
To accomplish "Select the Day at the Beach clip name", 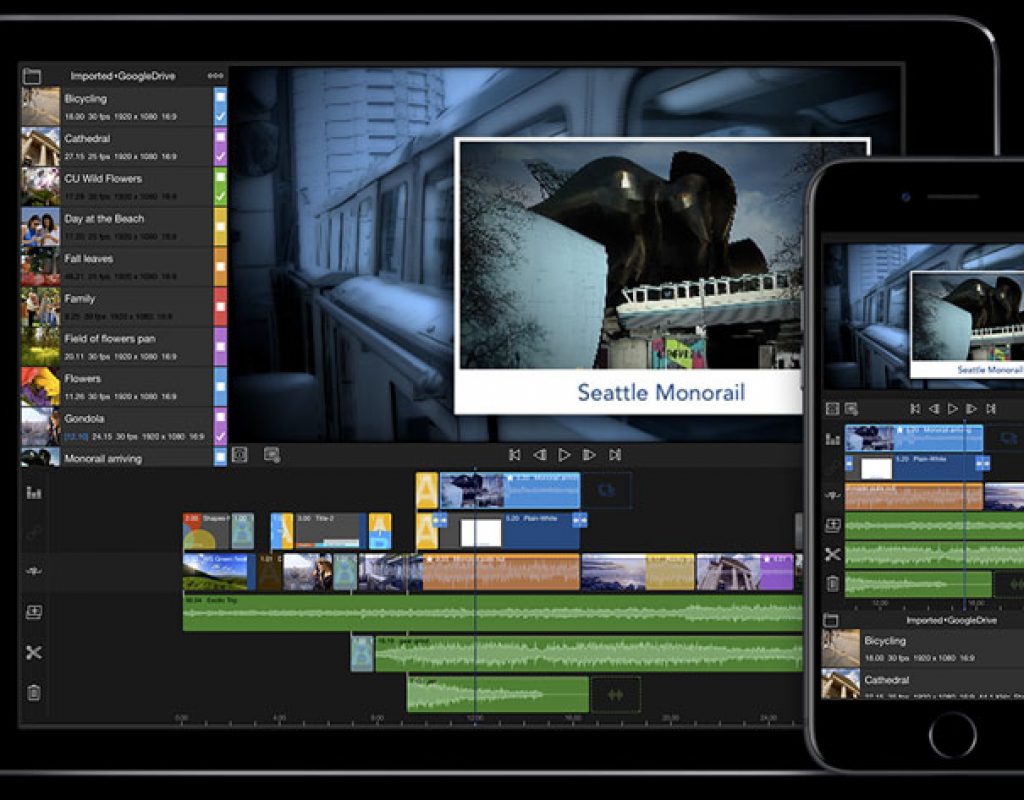I will (104, 218).
